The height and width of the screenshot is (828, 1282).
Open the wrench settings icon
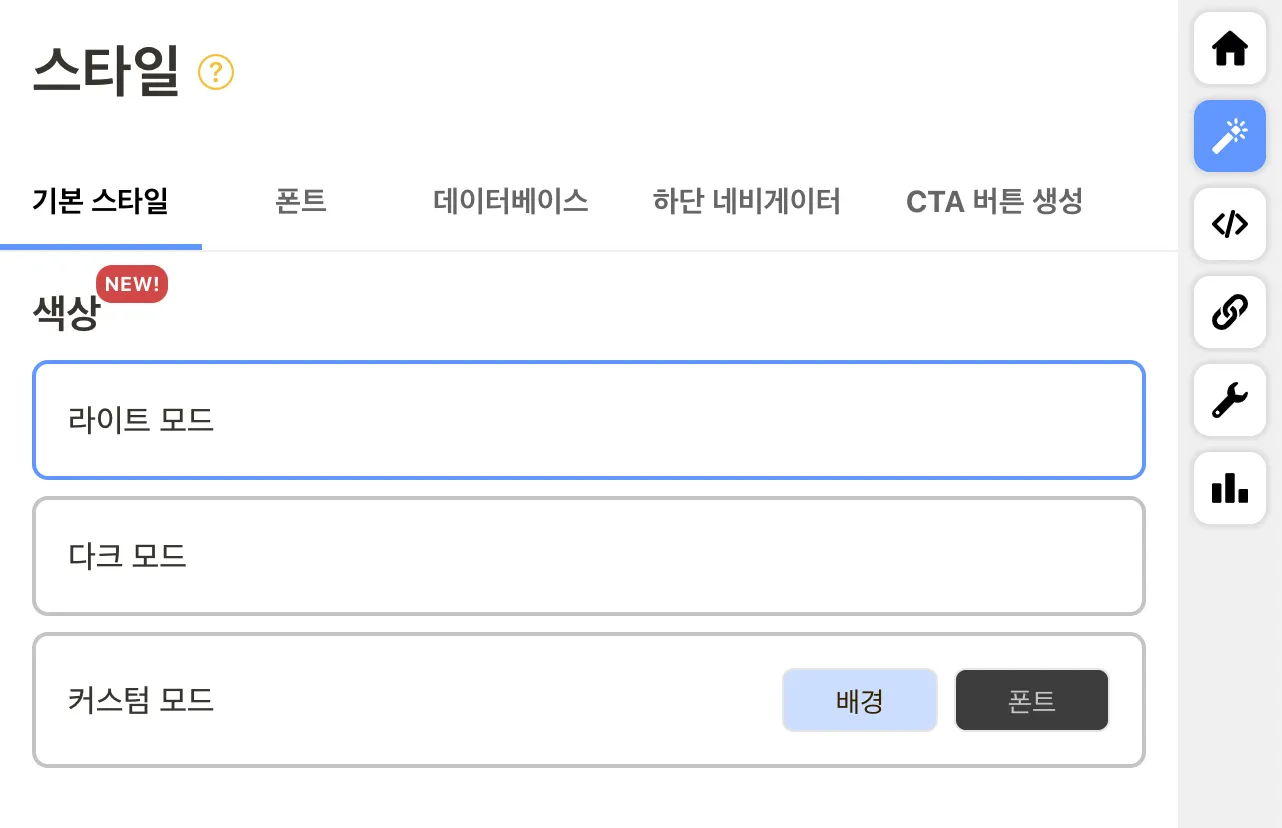click(x=1229, y=401)
